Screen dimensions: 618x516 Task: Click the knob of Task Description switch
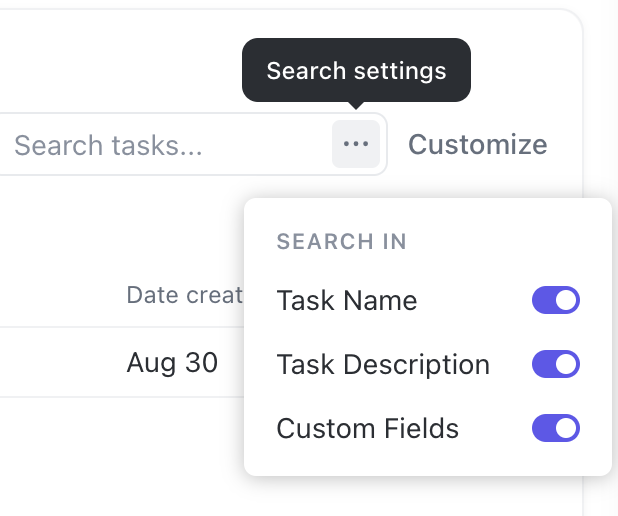[567, 364]
